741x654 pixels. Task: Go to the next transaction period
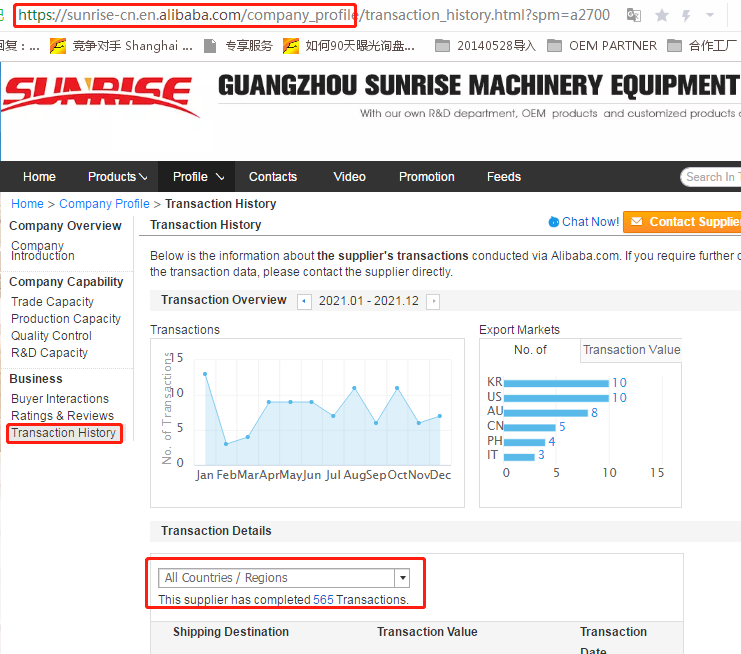433,301
